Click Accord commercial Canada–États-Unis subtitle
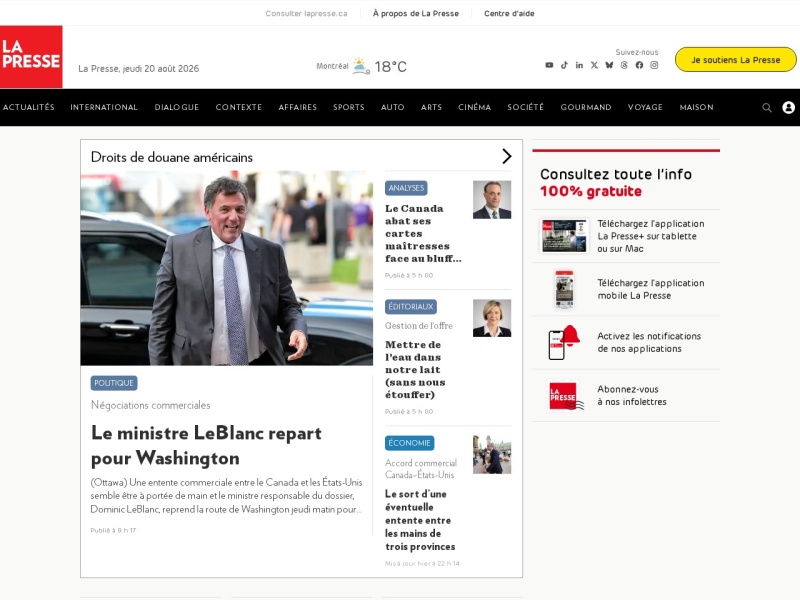800x600 pixels. point(421,469)
